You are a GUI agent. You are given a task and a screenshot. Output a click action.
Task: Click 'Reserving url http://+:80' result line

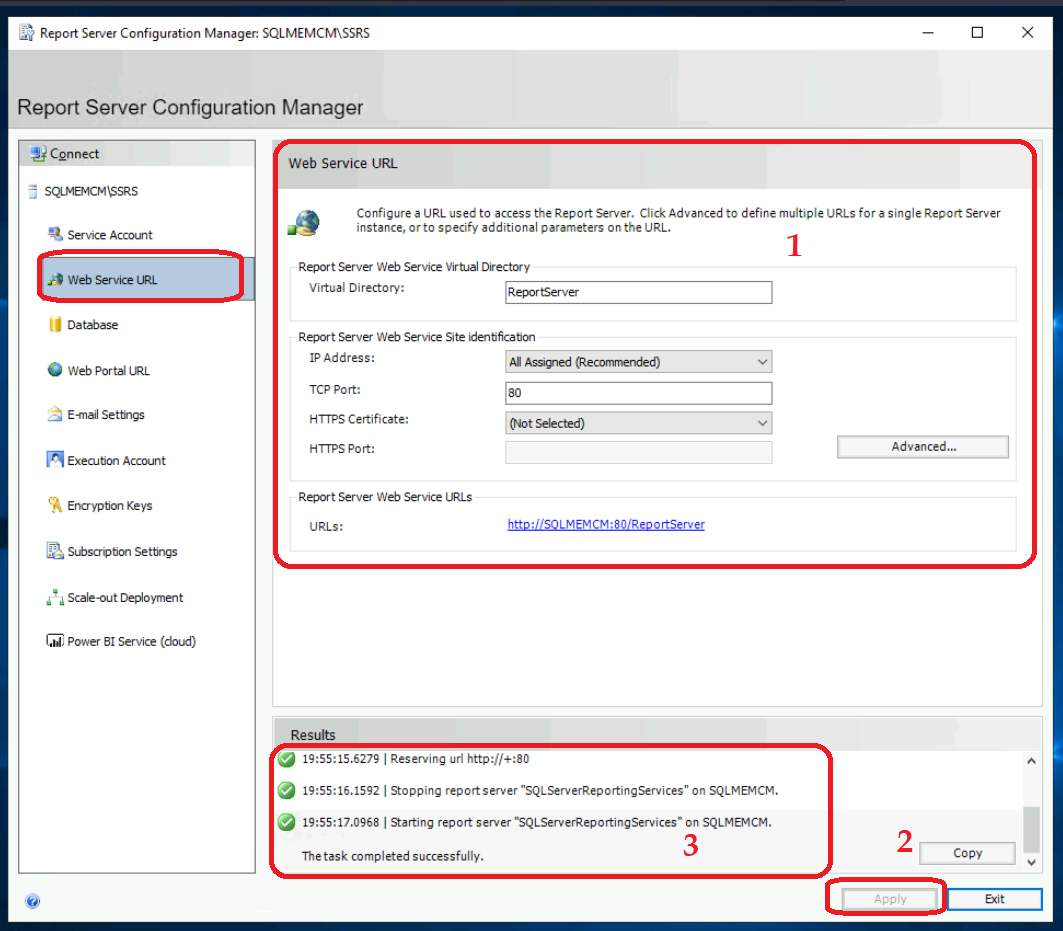point(416,759)
